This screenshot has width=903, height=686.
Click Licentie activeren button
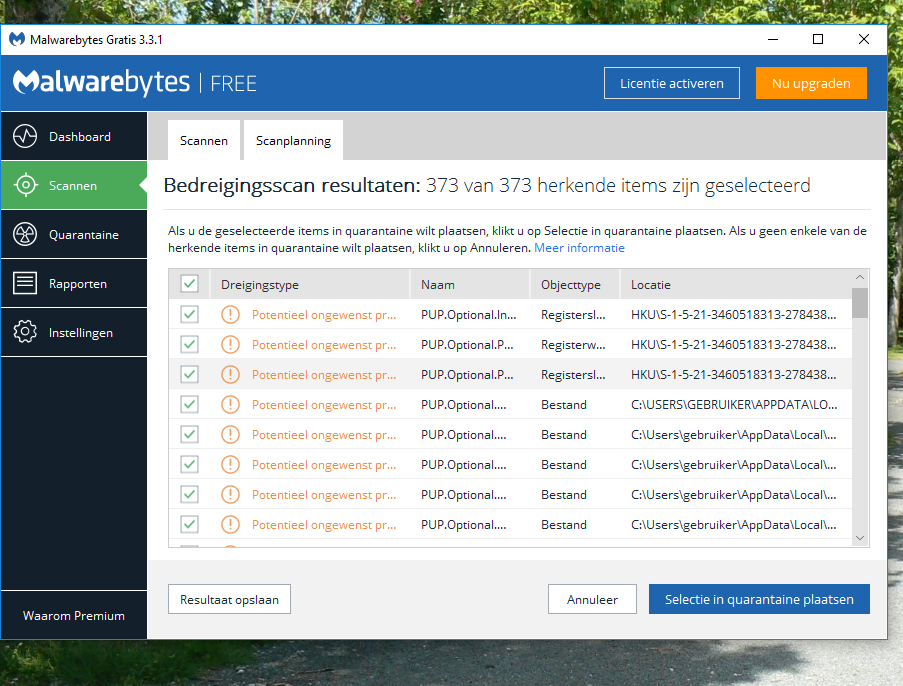(671, 84)
